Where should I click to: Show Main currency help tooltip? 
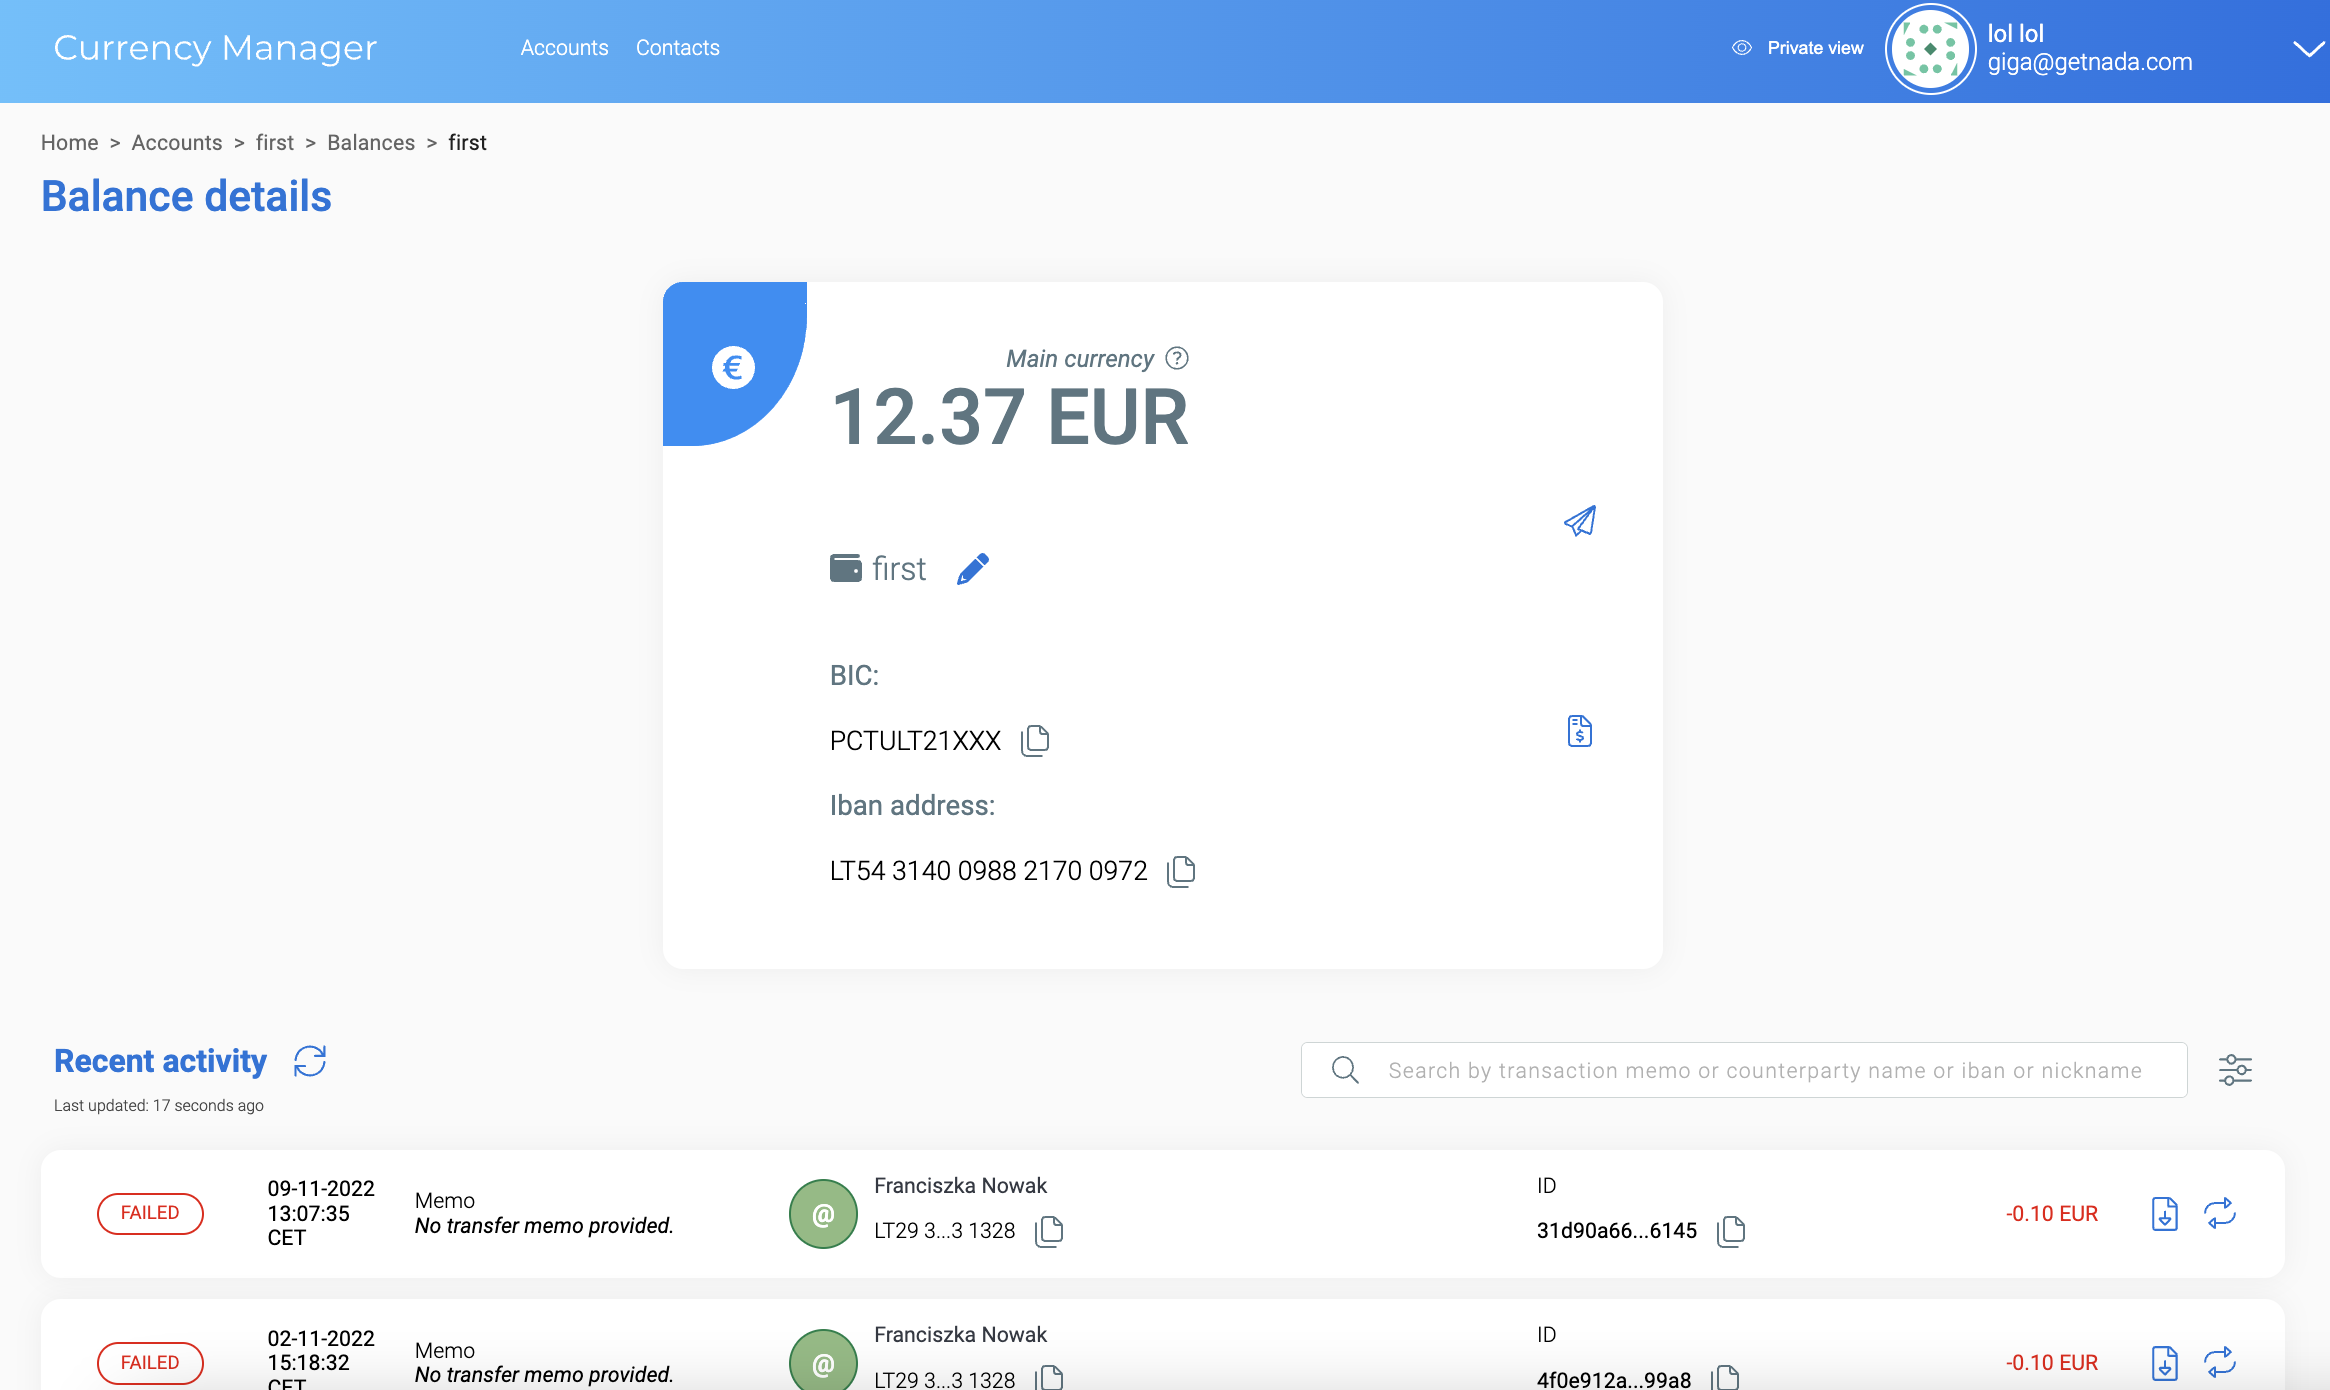1177,358
